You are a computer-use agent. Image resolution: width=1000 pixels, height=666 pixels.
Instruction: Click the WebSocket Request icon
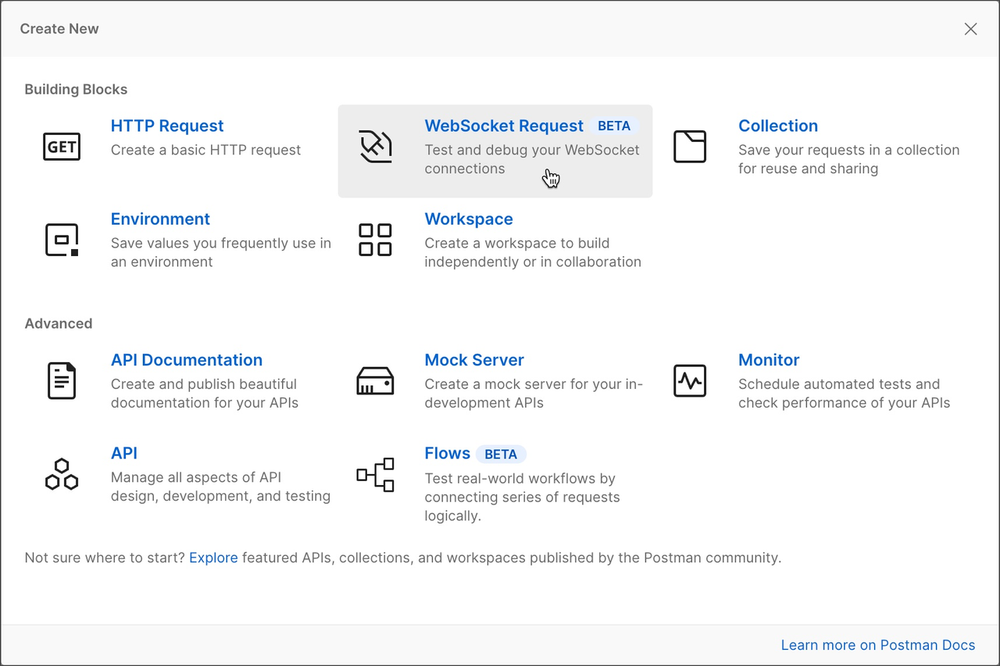375,145
